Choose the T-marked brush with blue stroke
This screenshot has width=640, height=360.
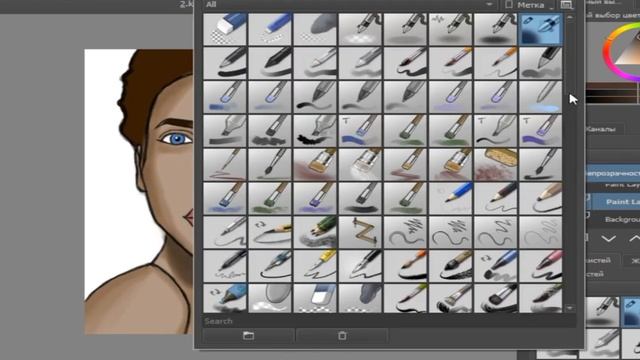[360, 131]
